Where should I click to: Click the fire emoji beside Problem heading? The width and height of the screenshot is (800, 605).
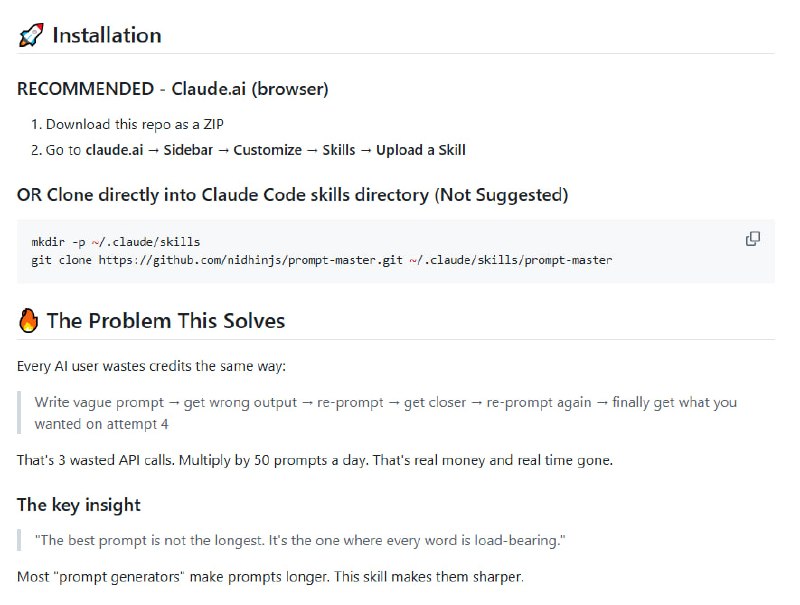[29, 321]
